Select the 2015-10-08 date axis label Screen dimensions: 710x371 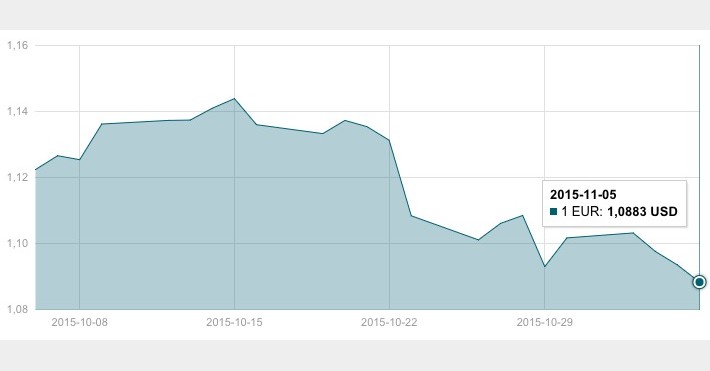pyautogui.click(x=80, y=323)
